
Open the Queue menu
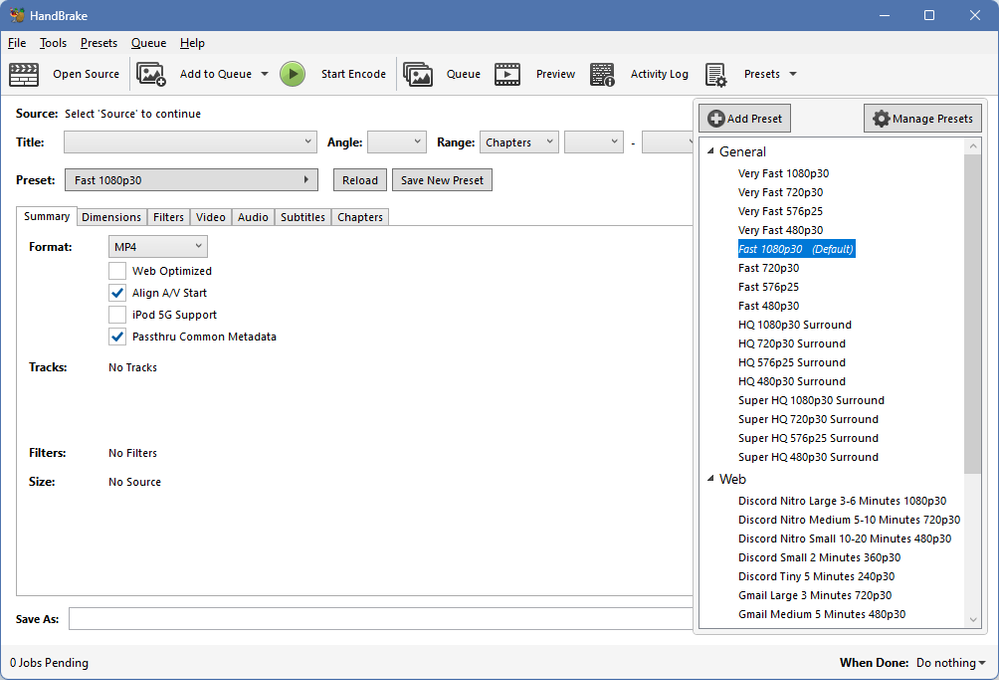point(148,43)
